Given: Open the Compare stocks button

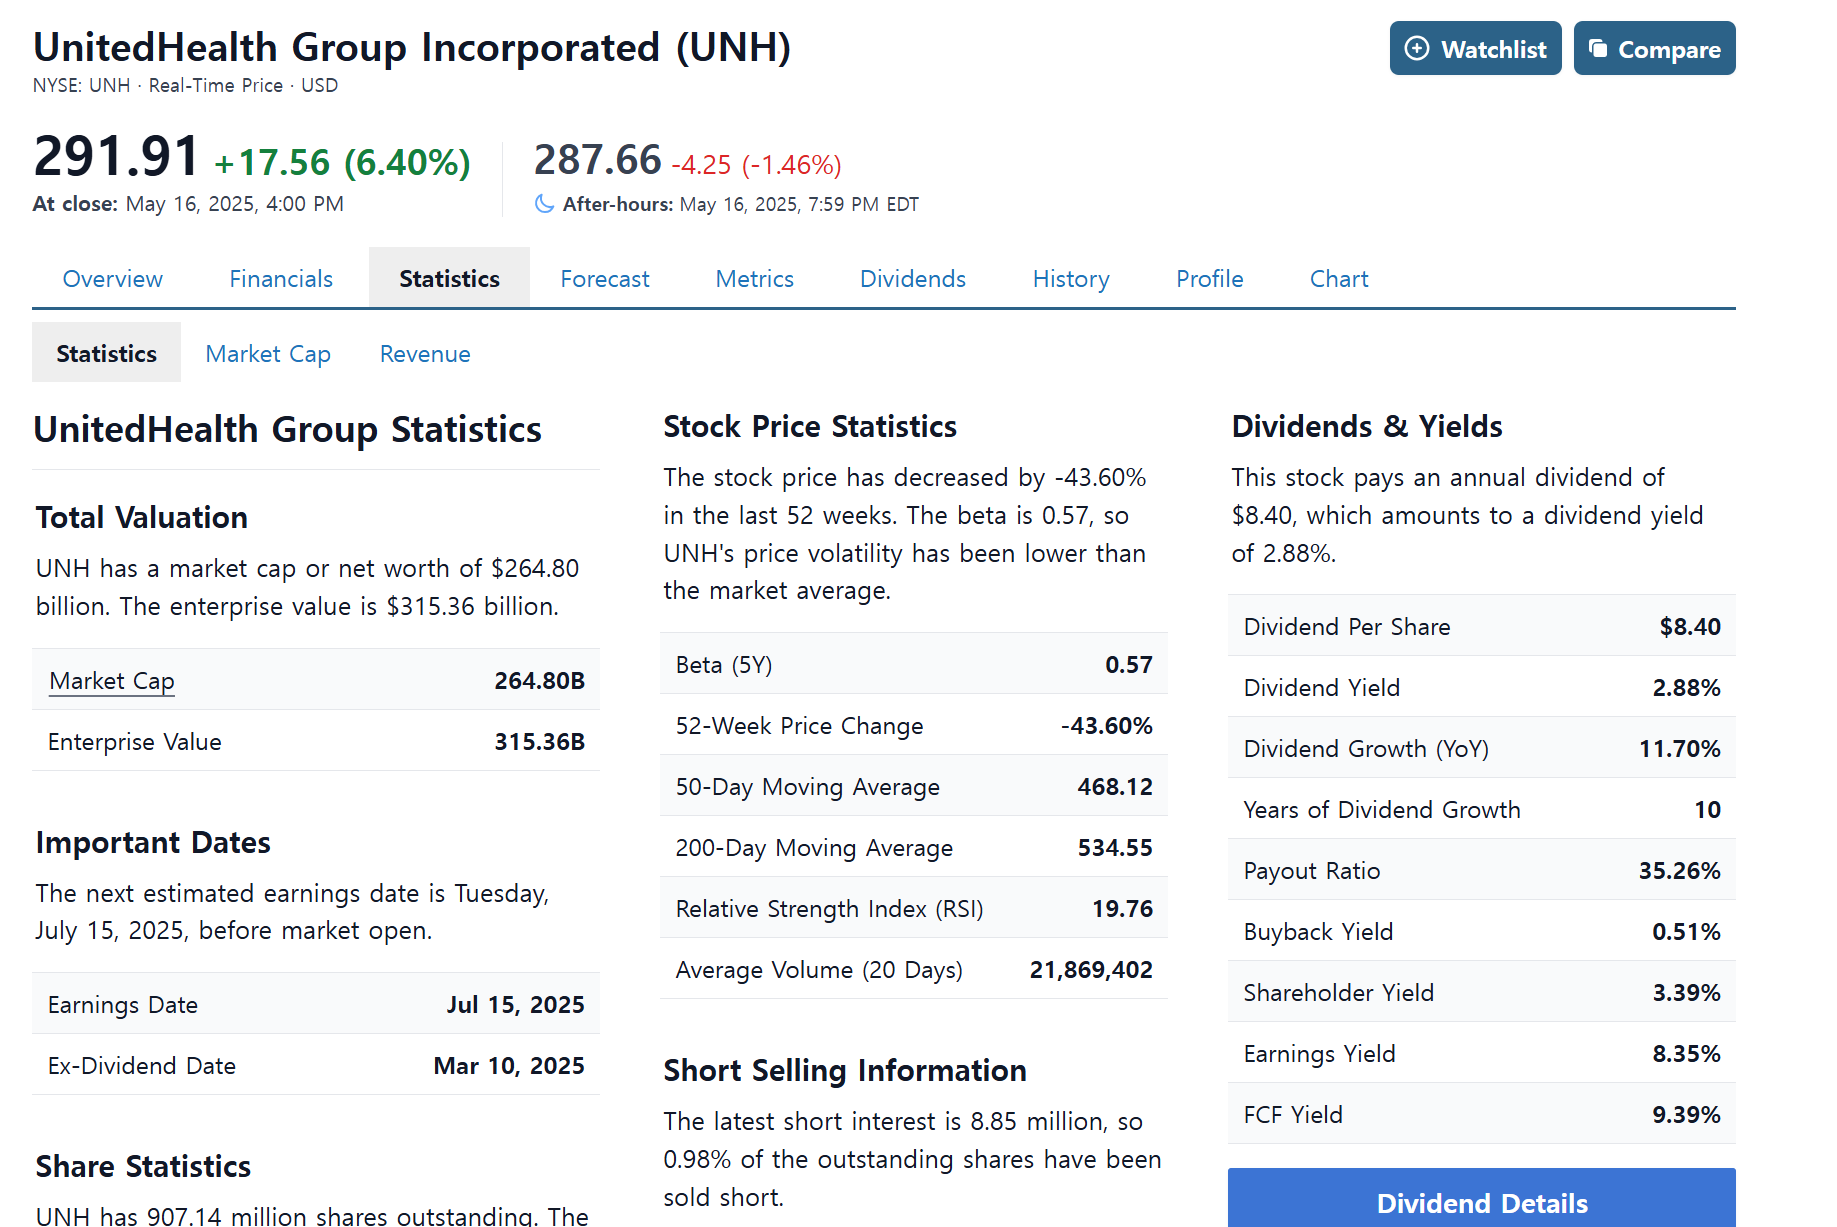Looking at the screenshot, I should (1654, 48).
